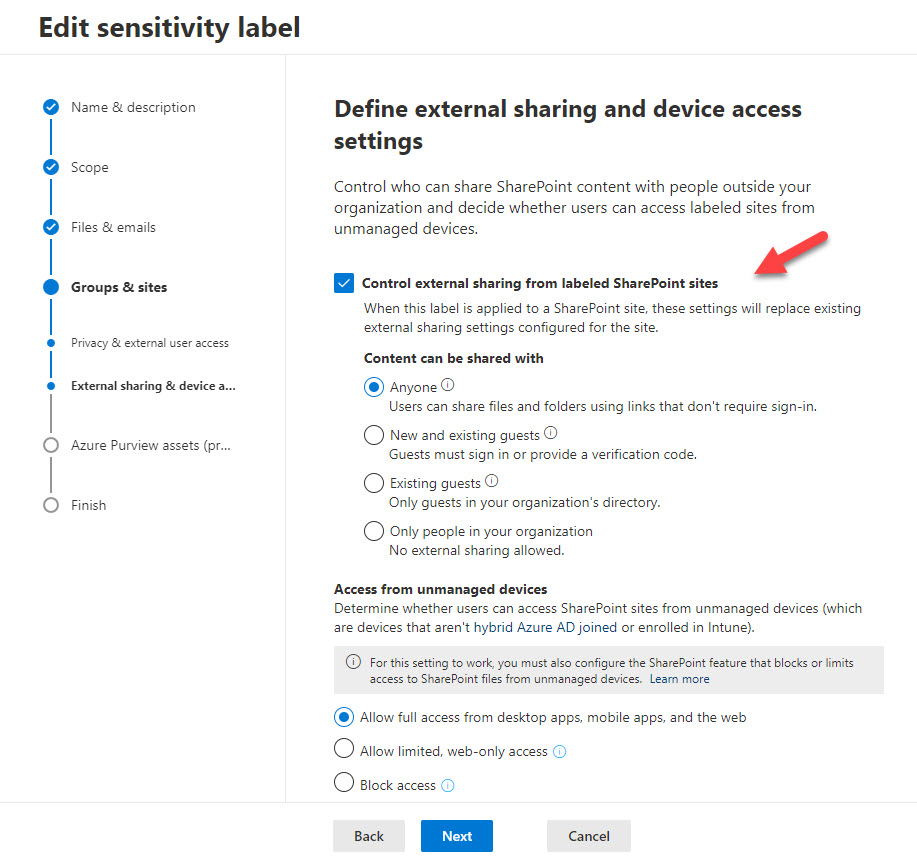Viewport: 917px width, 861px height.
Task: Click completed checkmark icon for Name & description
Action: point(51,107)
